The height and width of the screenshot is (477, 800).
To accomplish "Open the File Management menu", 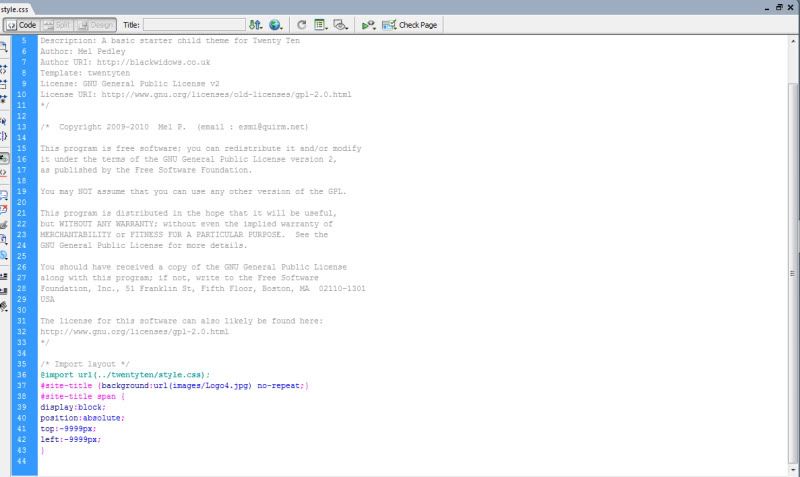I will pyautogui.click(x=256, y=24).
